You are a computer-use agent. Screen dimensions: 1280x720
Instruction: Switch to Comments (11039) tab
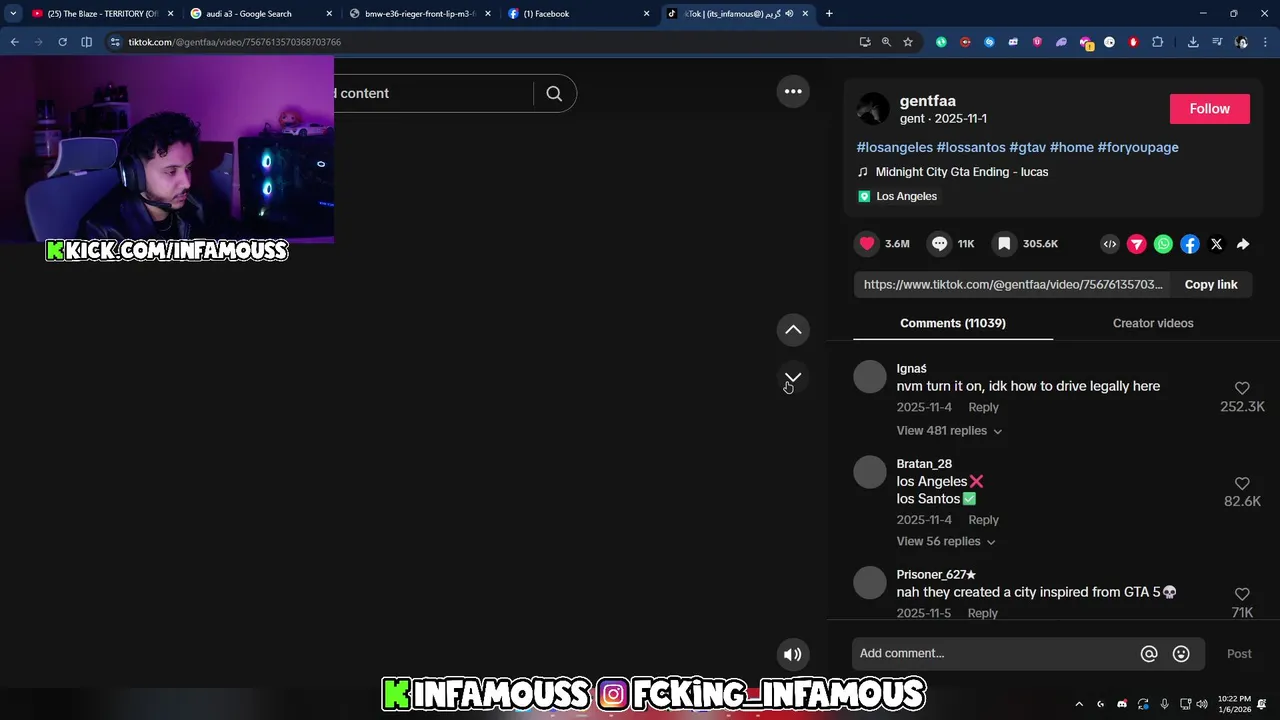pyautogui.click(x=953, y=323)
